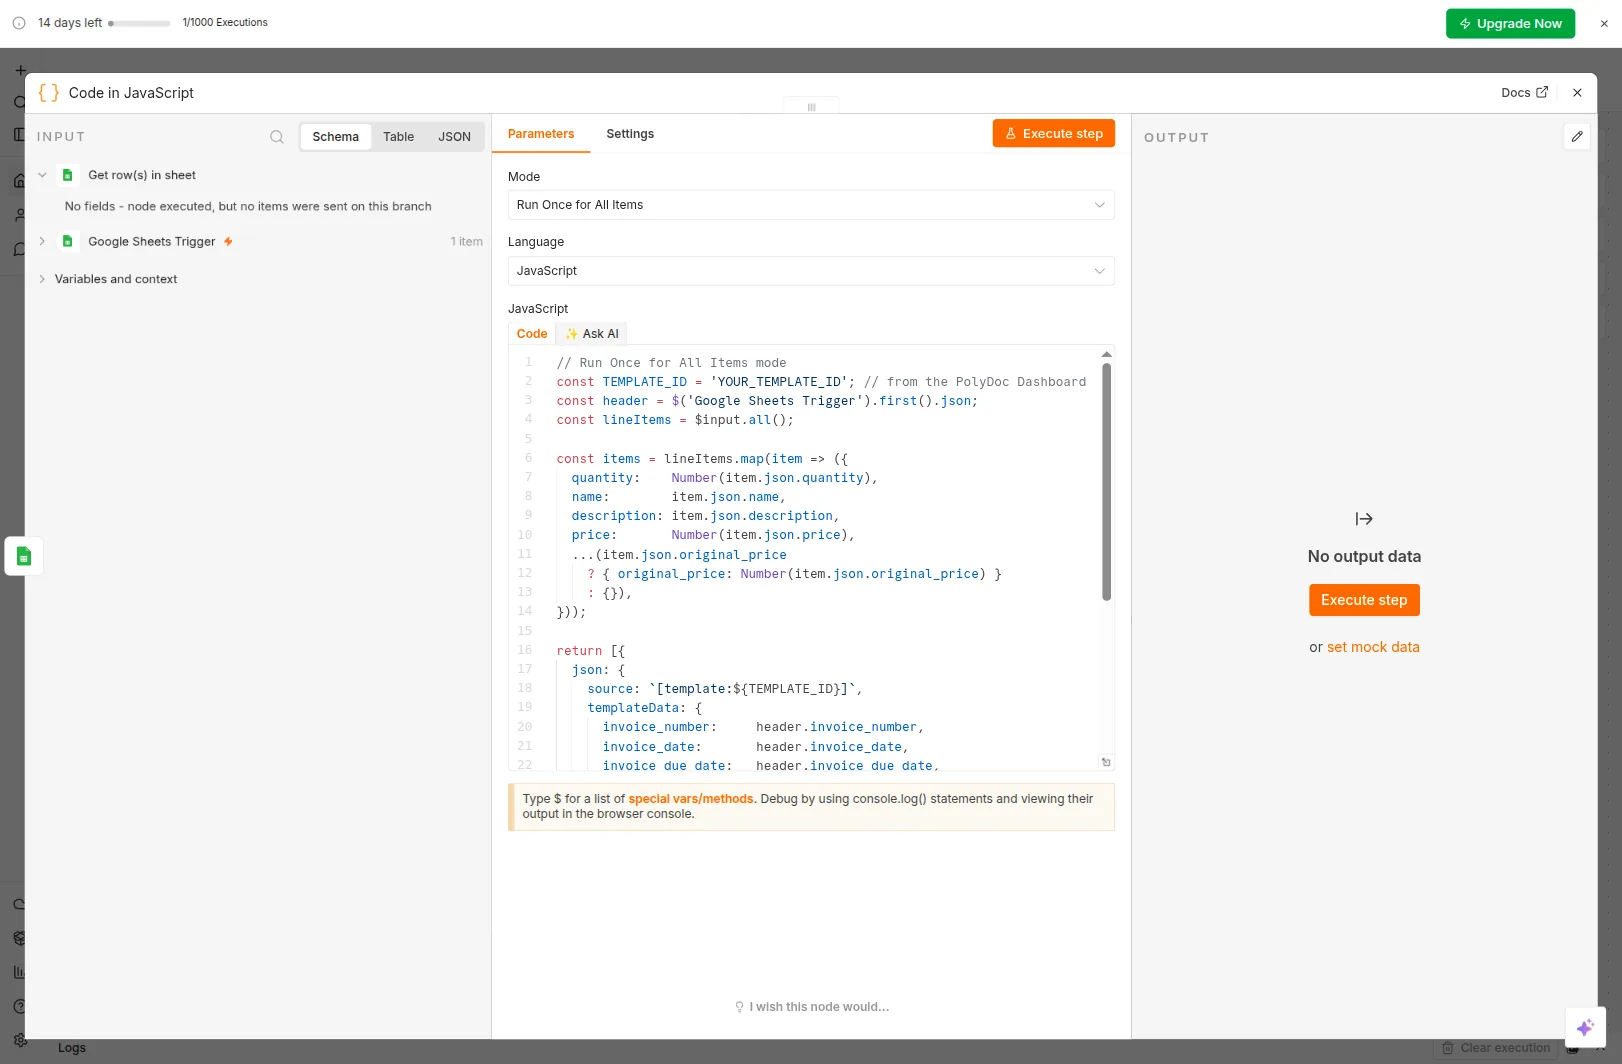Viewport: 1622px width, 1064px height.
Task: Click the set mock data link
Action: pyautogui.click(x=1373, y=647)
